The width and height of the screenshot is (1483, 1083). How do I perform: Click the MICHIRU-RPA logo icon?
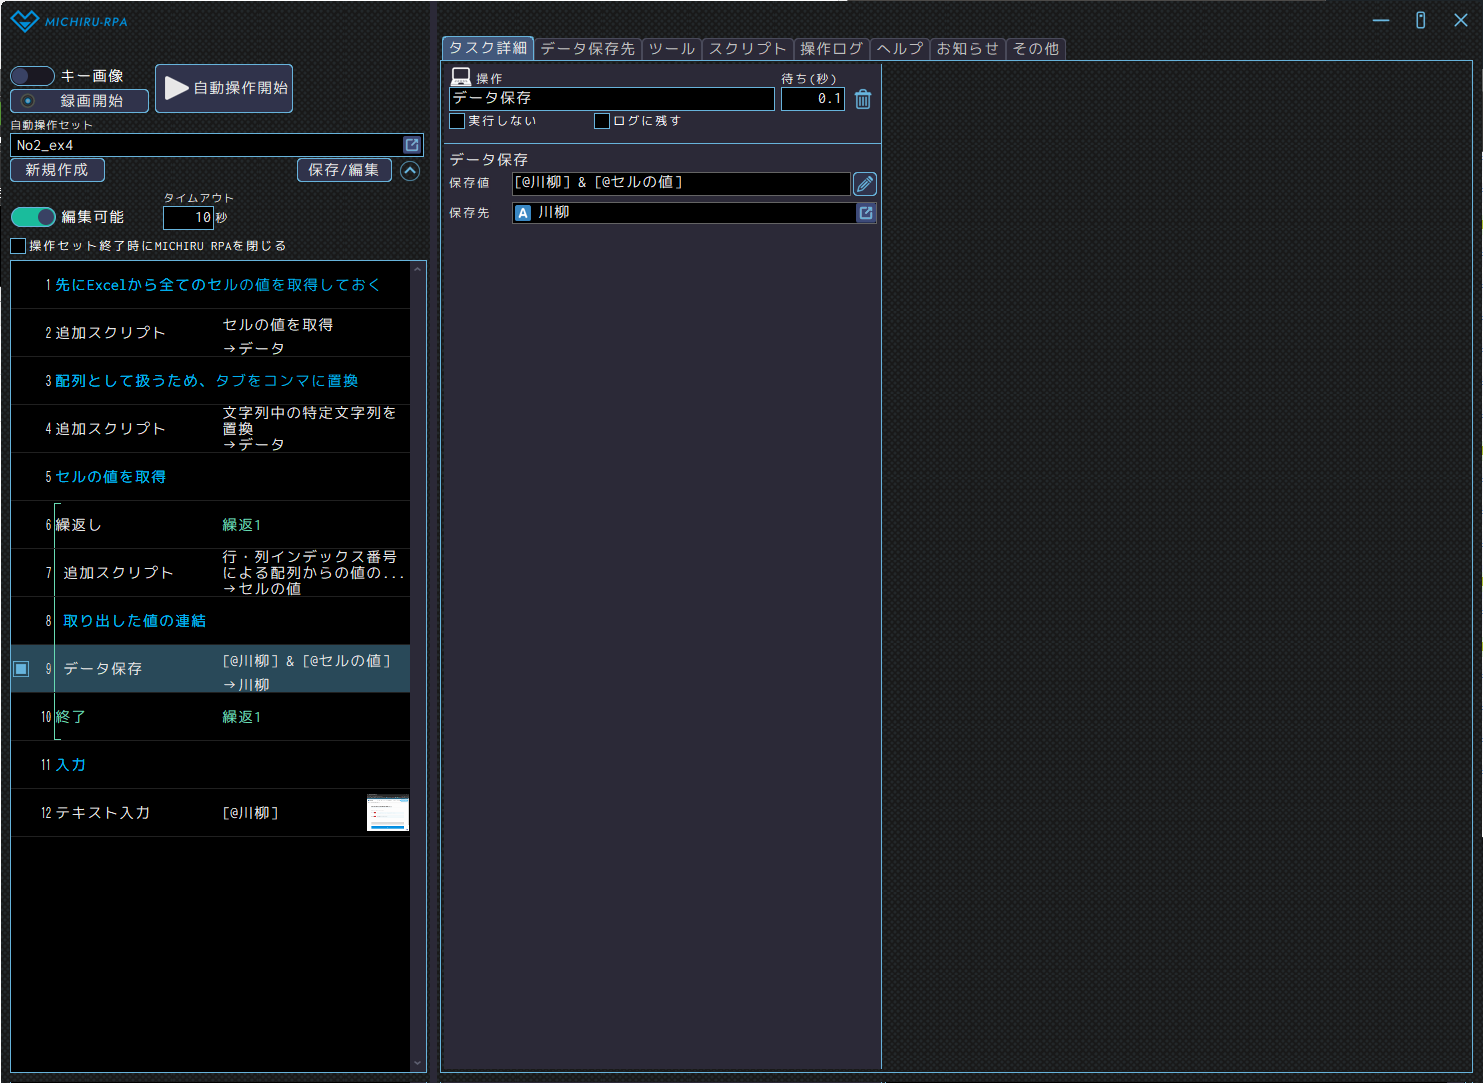coord(24,21)
